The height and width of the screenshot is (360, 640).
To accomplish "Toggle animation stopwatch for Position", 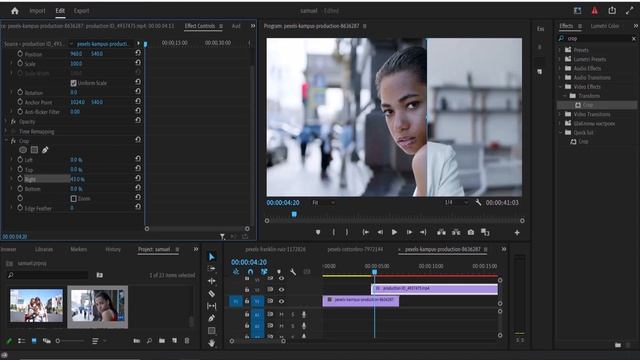I will [20, 53].
